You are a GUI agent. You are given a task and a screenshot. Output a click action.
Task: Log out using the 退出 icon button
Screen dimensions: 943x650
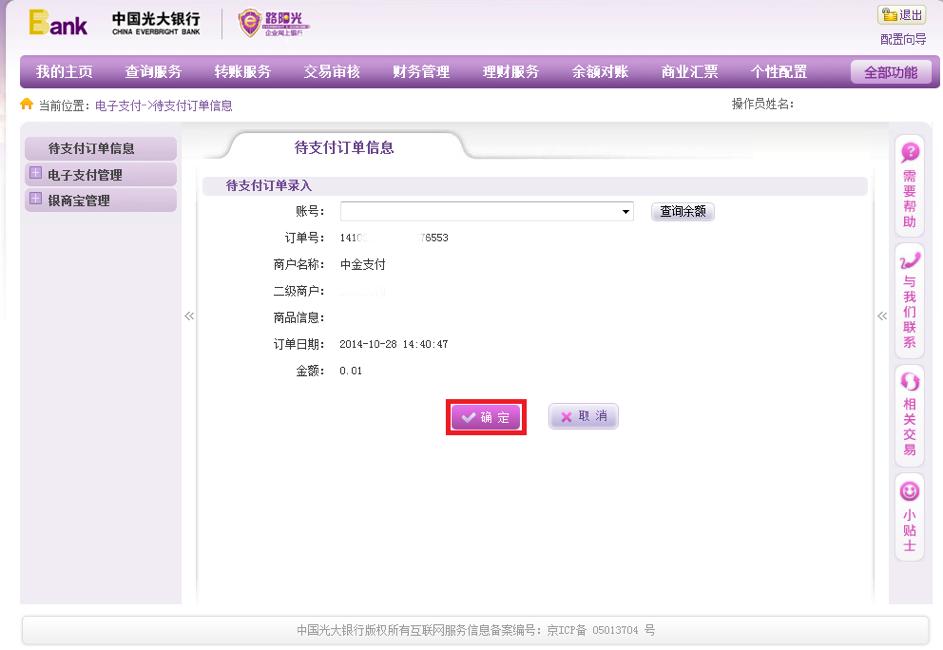coord(899,13)
